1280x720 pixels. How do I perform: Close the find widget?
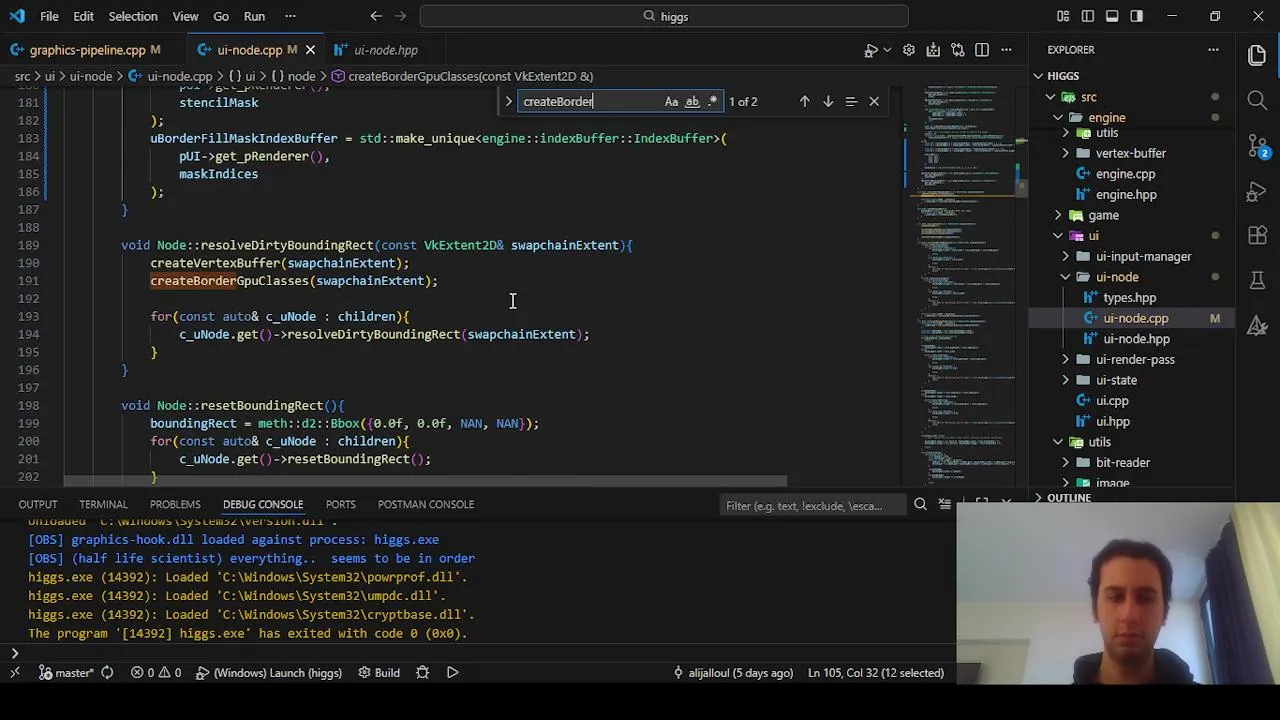pos(874,101)
